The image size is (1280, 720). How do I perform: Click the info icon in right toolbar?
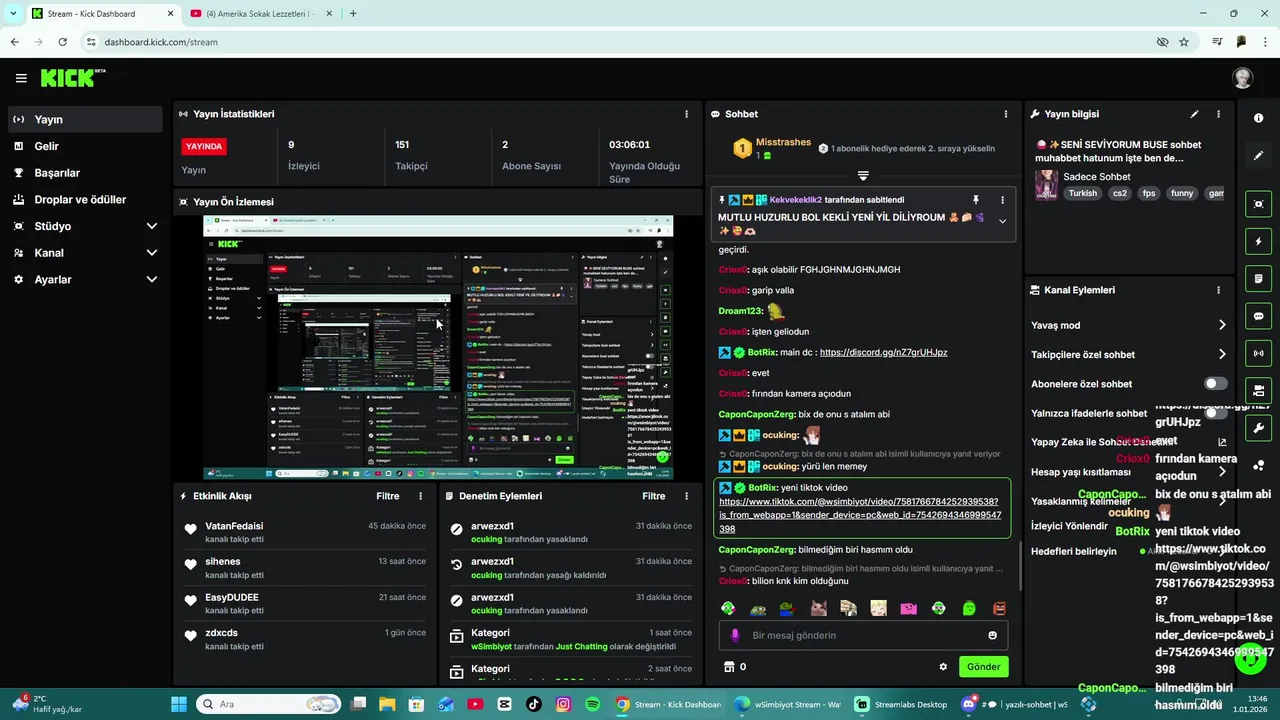(x=1258, y=118)
